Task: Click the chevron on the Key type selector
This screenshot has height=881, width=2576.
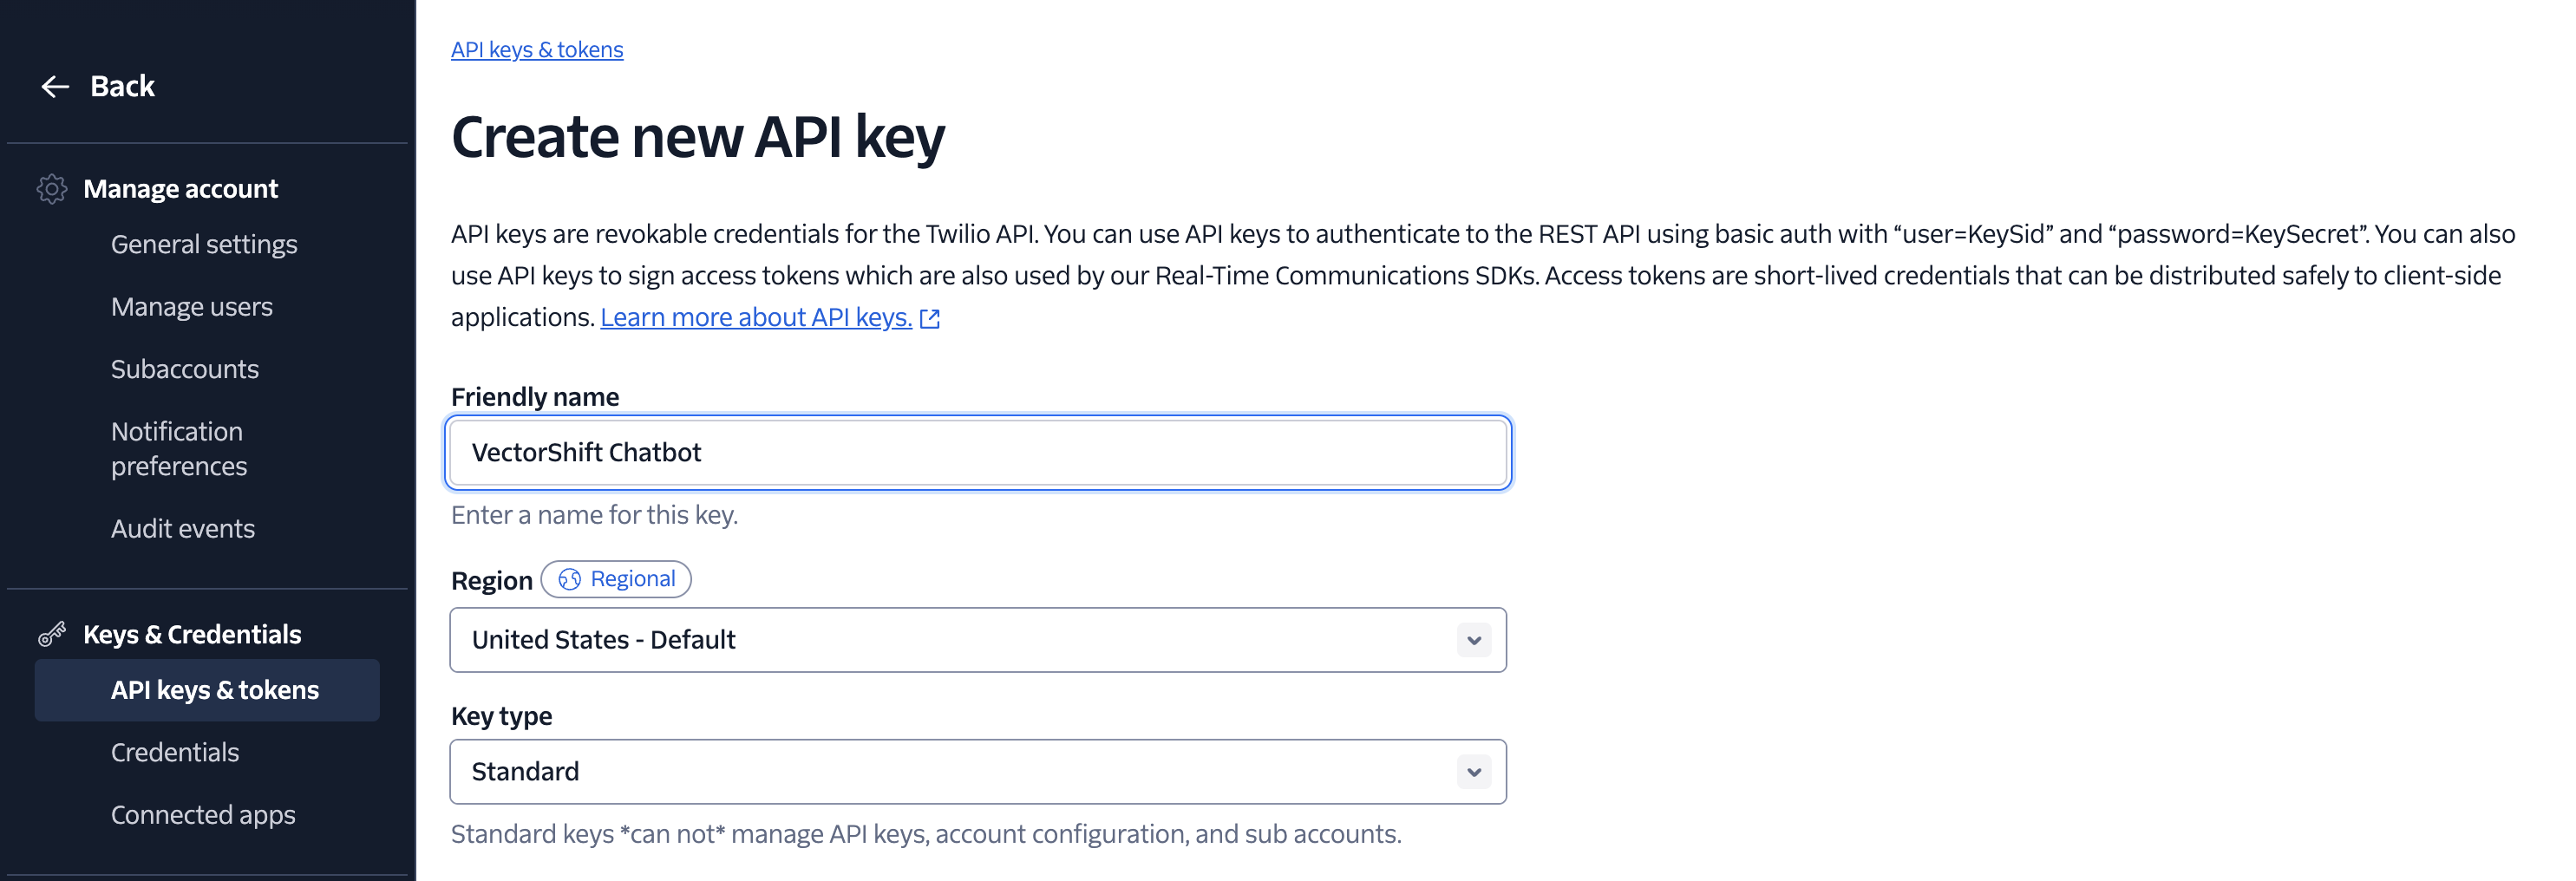Action: tap(1472, 771)
